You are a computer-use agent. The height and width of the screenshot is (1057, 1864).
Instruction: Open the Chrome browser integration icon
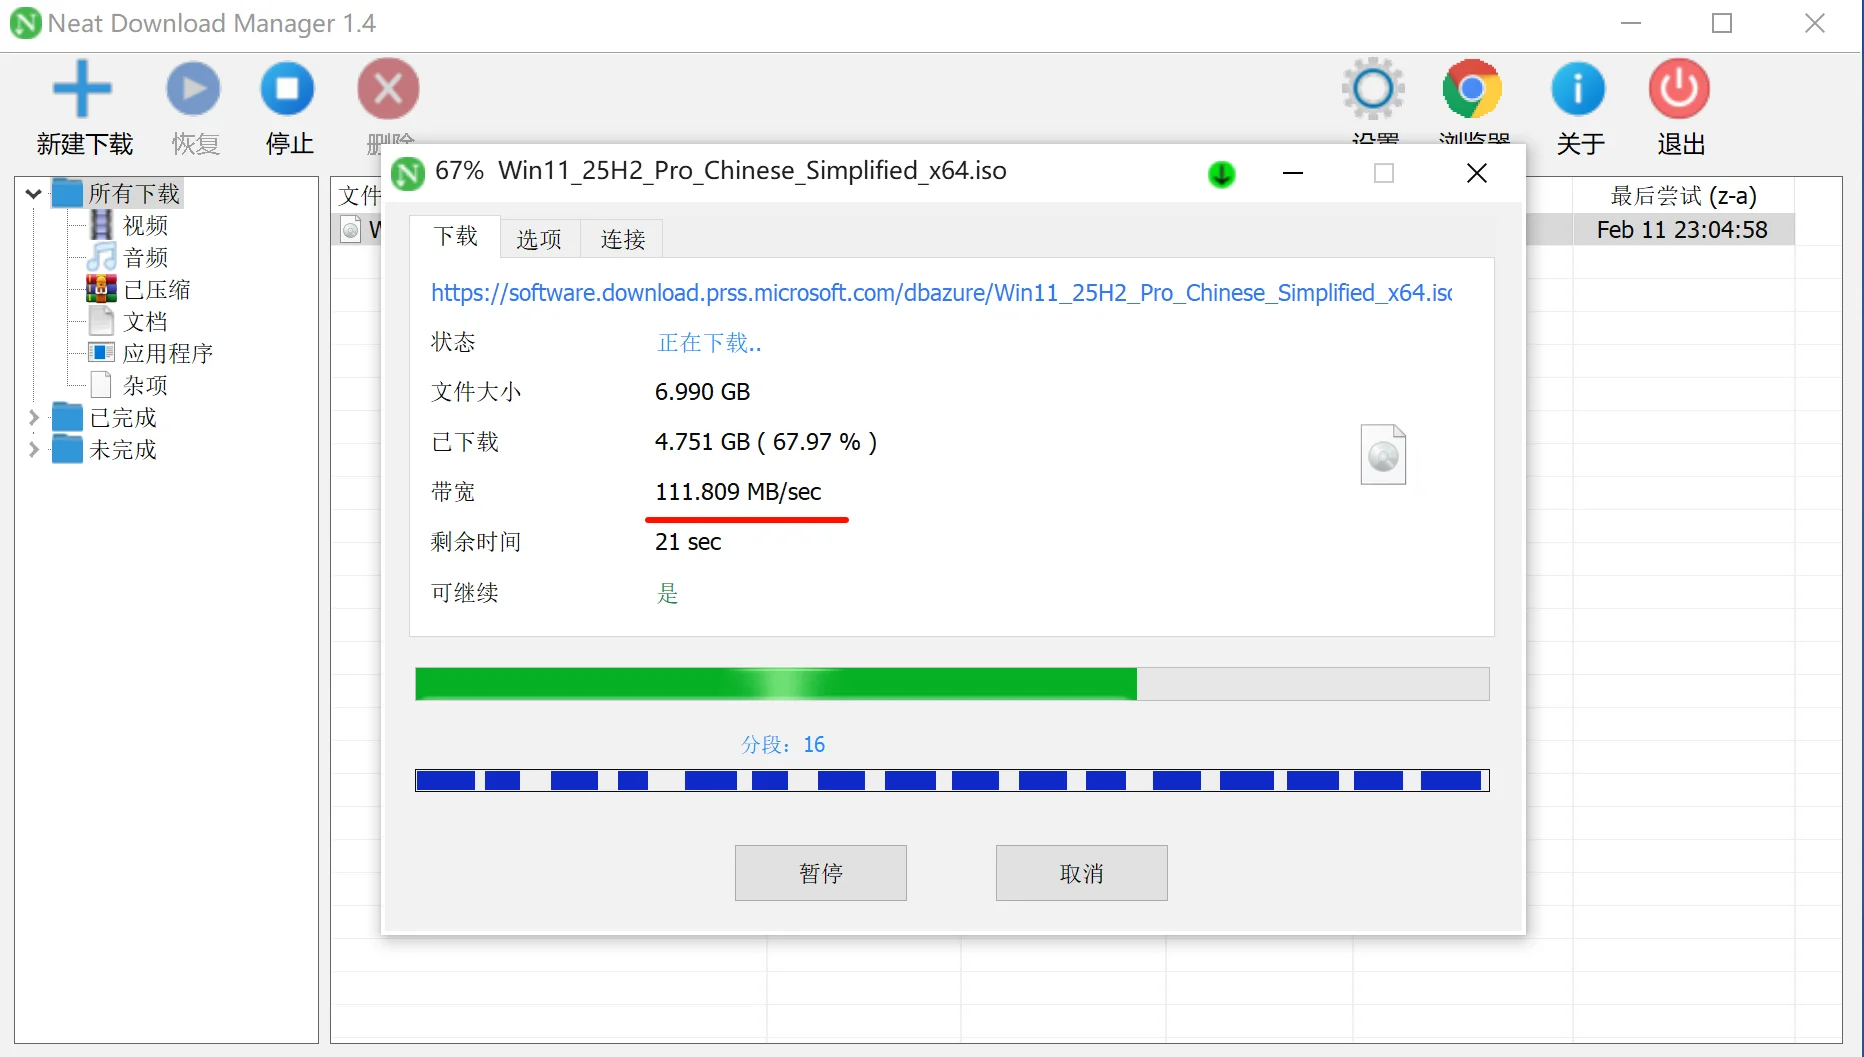[1472, 89]
